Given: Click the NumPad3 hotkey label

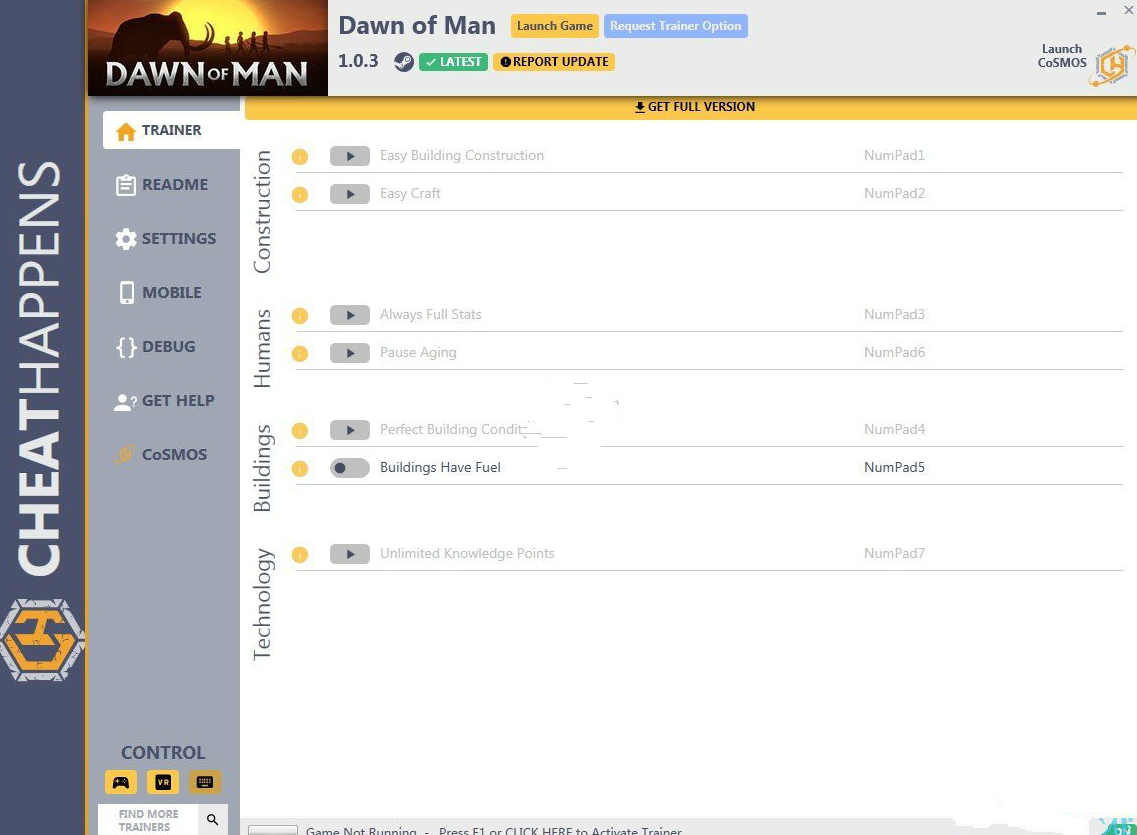Looking at the screenshot, I should click(894, 315).
